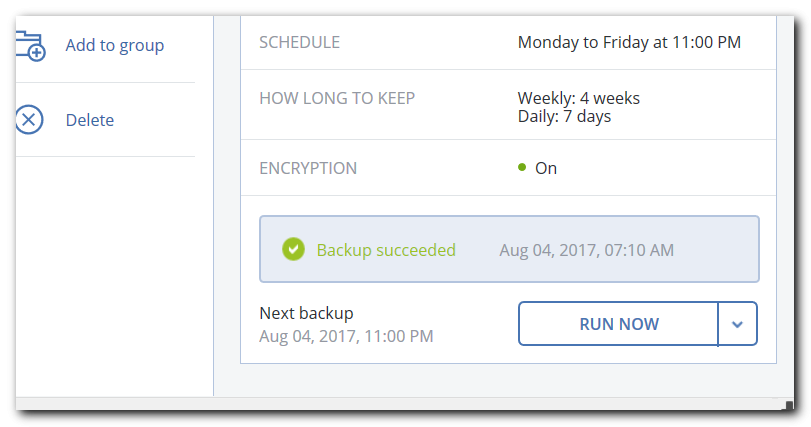The height and width of the screenshot is (427, 811).
Task: Edit the Weekly: 4 weeks retention value
Action: [x=579, y=98]
